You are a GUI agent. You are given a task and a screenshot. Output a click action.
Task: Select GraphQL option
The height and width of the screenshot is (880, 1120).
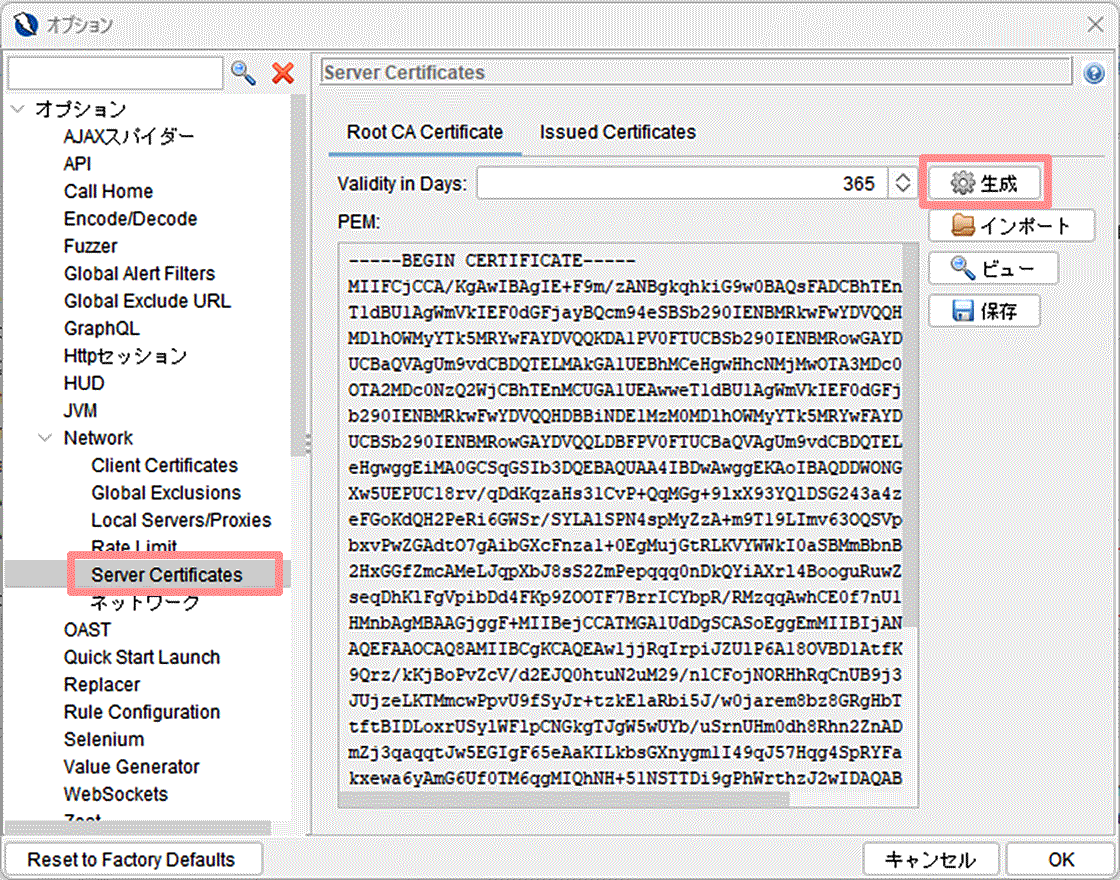pyautogui.click(x=101, y=329)
